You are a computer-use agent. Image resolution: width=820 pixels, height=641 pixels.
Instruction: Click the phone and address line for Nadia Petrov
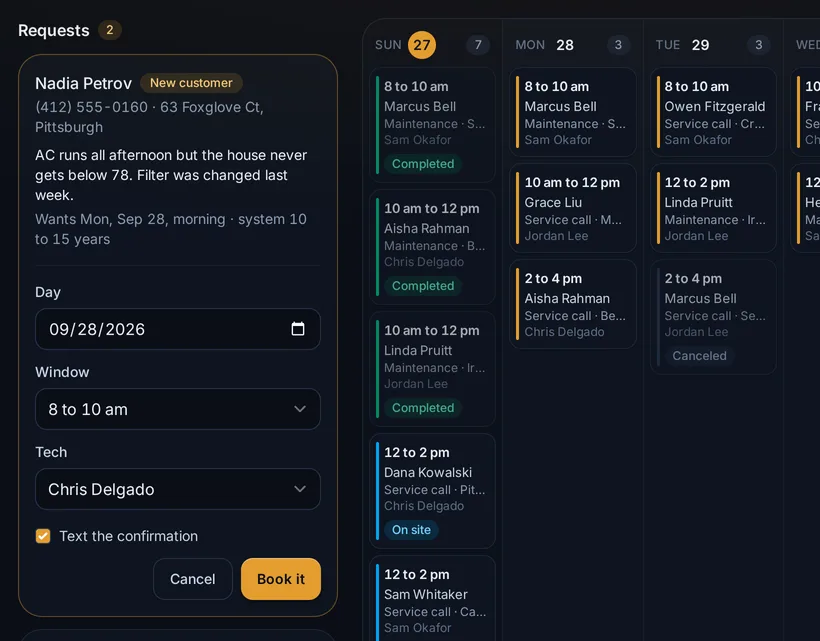pyautogui.click(x=150, y=117)
